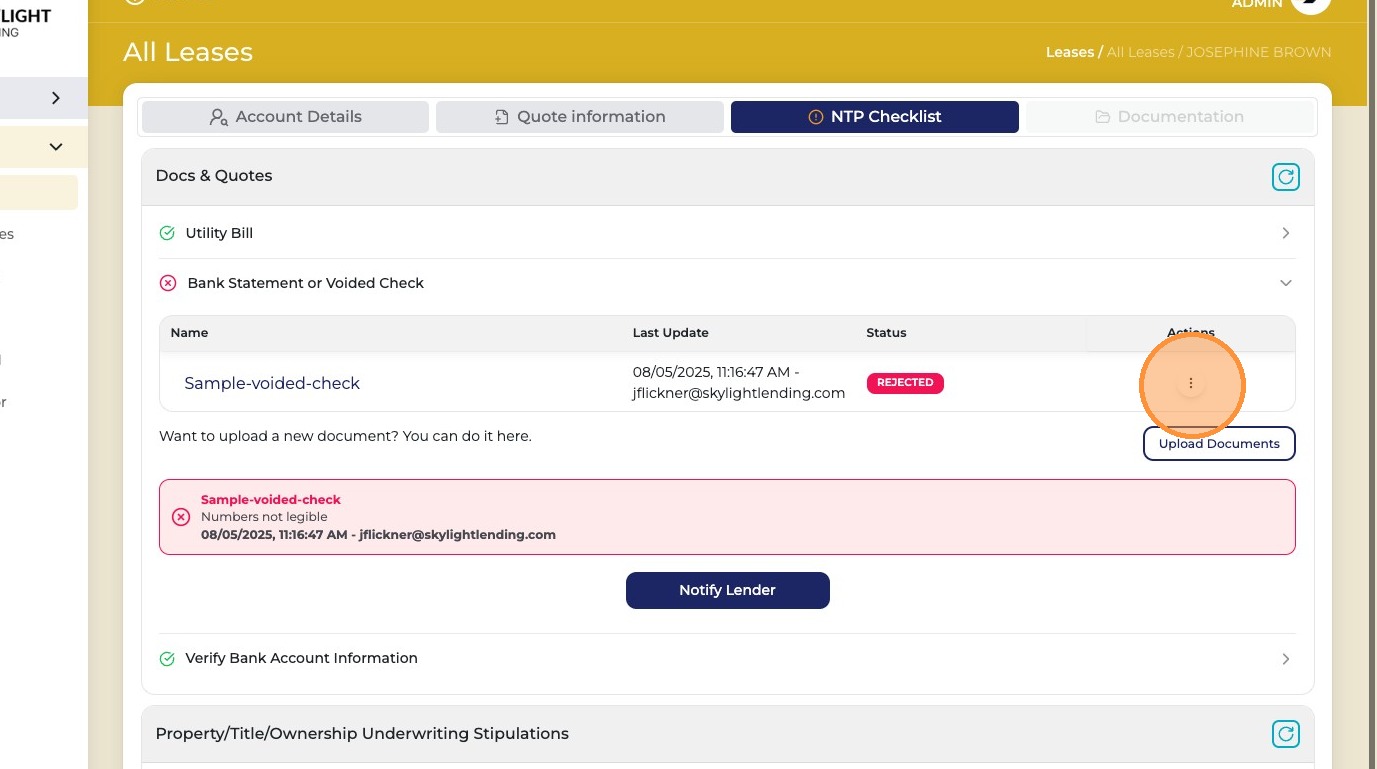Click the 'Docs & Quotes' section header
The image size is (1377, 769).
click(214, 176)
